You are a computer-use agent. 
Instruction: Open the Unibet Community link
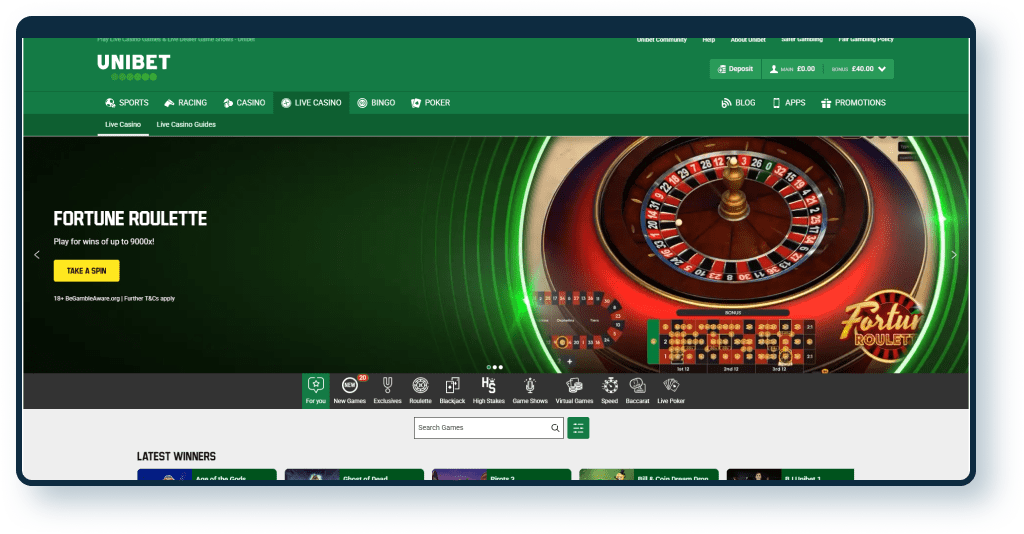pyautogui.click(x=662, y=40)
